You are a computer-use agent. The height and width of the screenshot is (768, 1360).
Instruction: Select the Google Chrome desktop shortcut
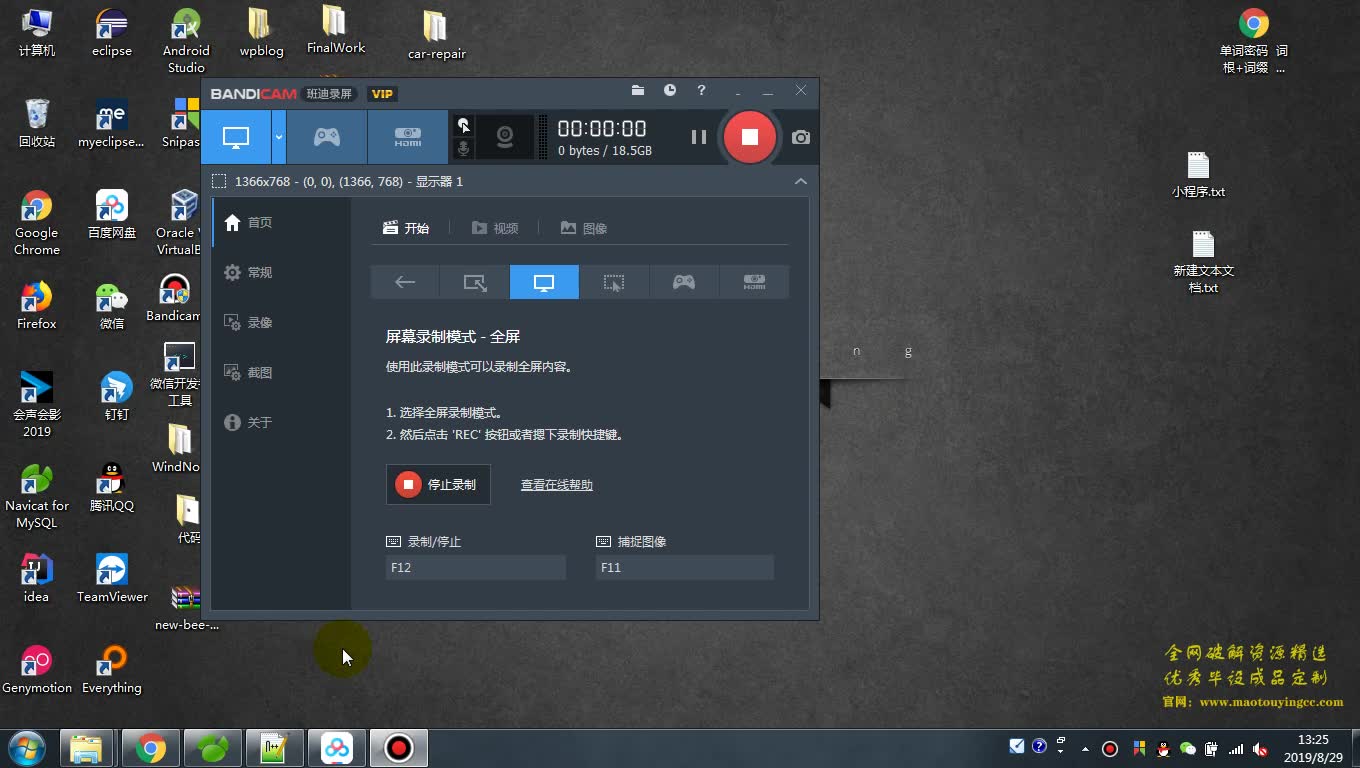tap(37, 223)
